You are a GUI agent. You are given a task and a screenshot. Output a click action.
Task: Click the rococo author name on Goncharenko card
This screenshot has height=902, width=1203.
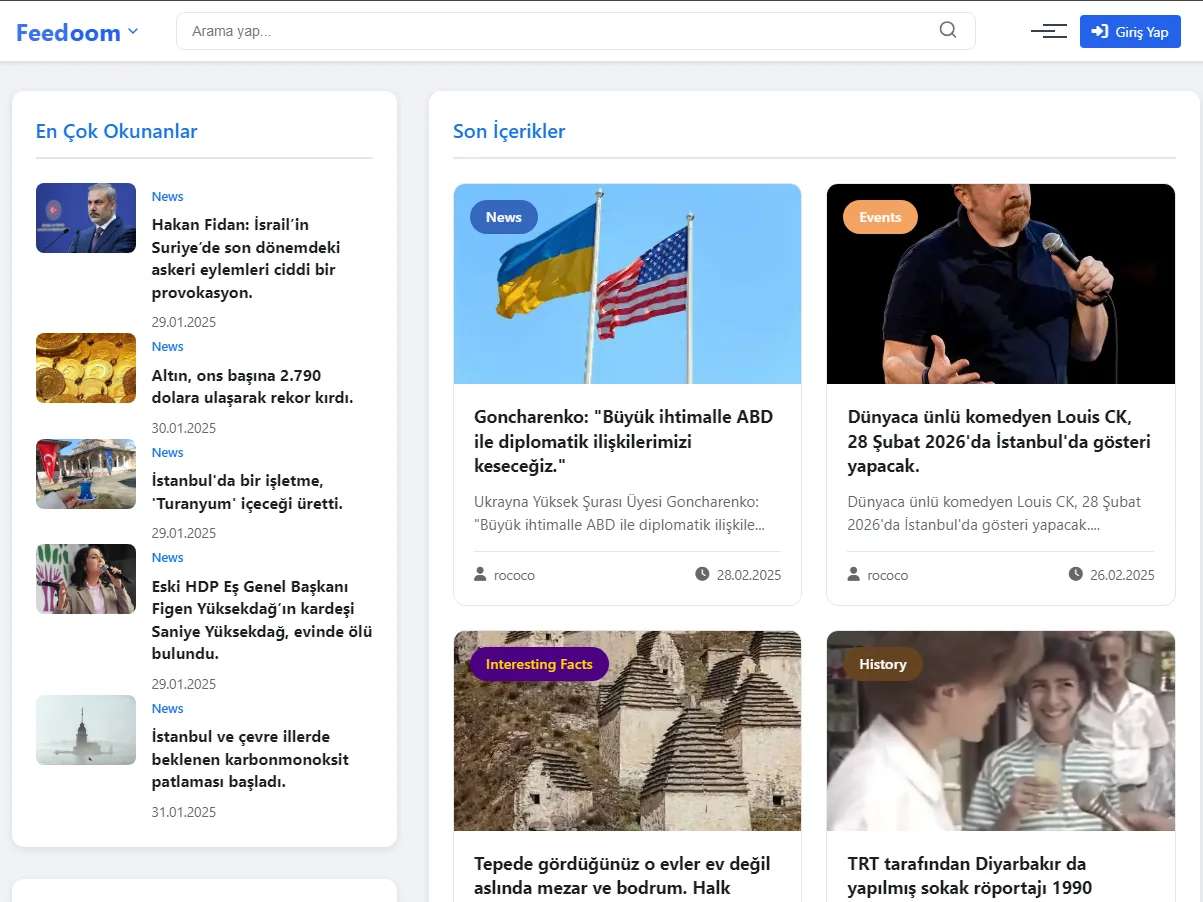click(x=514, y=575)
